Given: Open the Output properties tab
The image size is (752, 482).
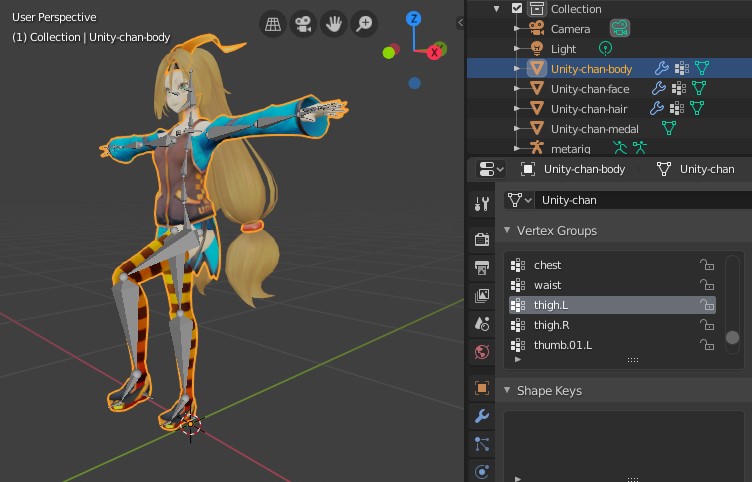Looking at the screenshot, I should tap(482, 267).
